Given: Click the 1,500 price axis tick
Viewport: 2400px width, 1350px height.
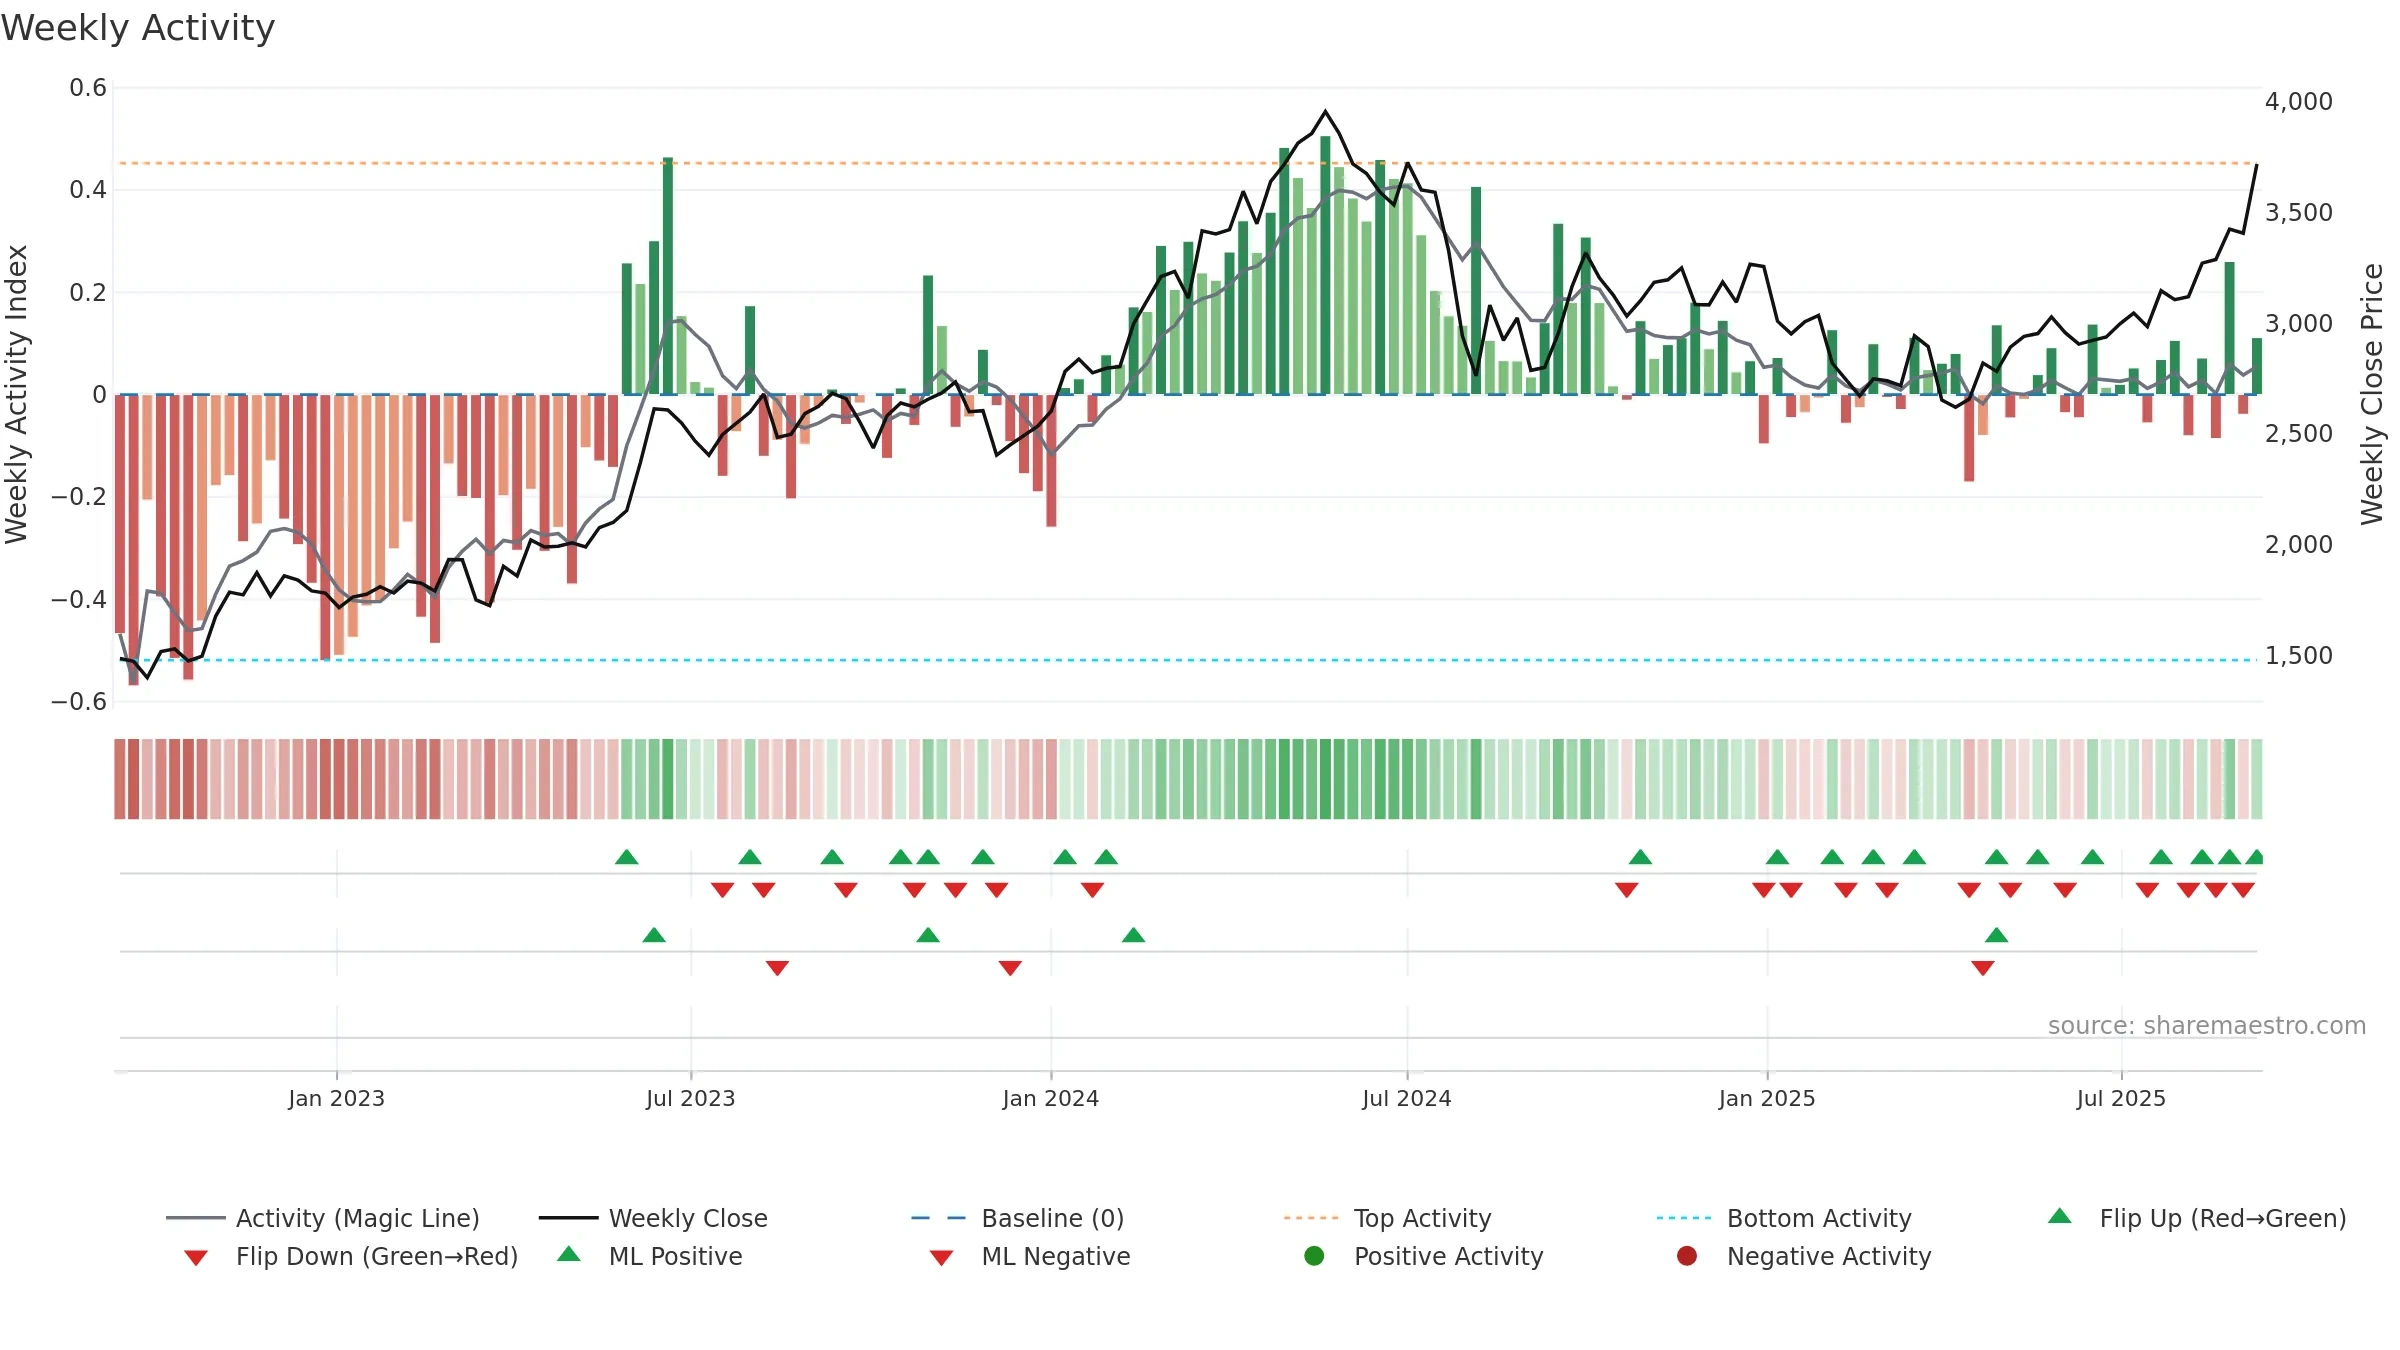Looking at the screenshot, I should (2298, 655).
